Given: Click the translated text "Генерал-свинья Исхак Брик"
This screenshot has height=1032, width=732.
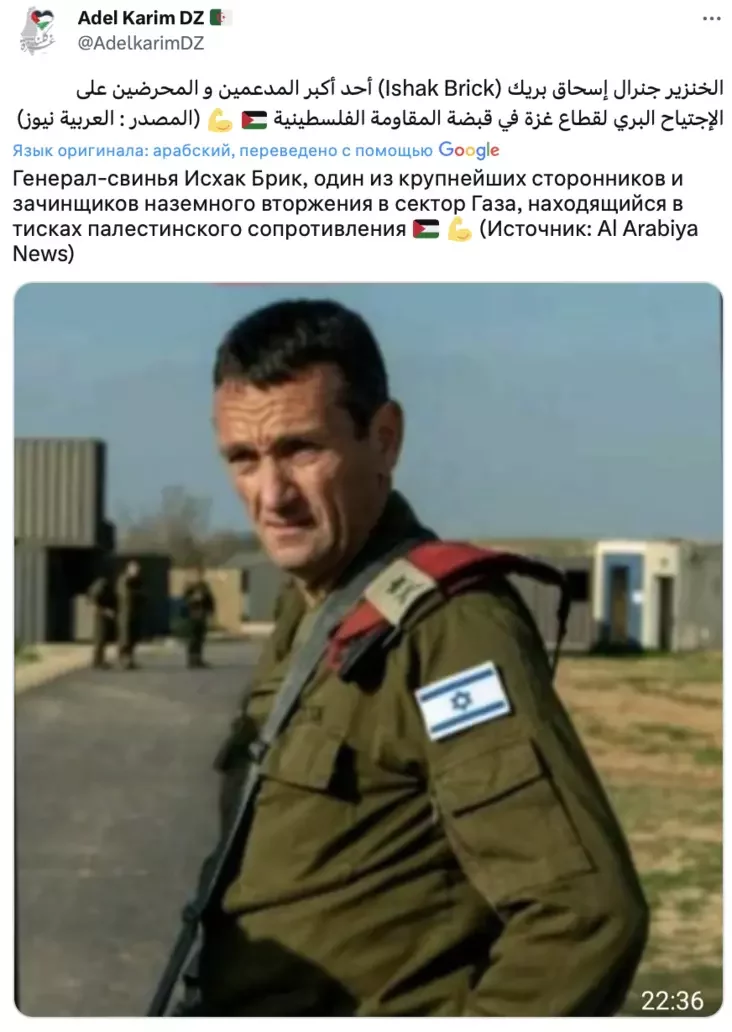Looking at the screenshot, I should pos(156,178).
